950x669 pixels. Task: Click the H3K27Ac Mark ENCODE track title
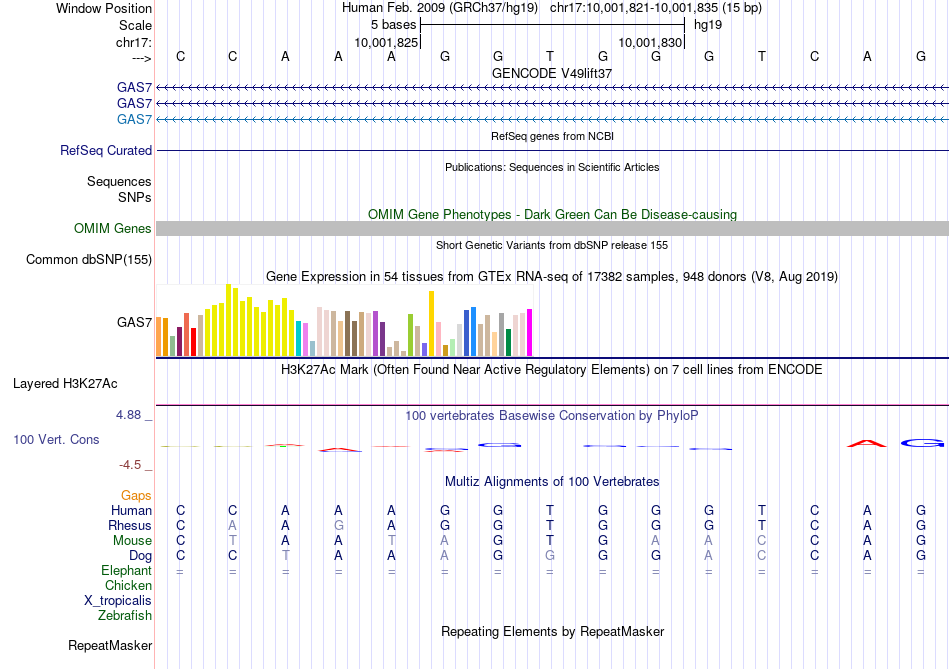point(552,370)
